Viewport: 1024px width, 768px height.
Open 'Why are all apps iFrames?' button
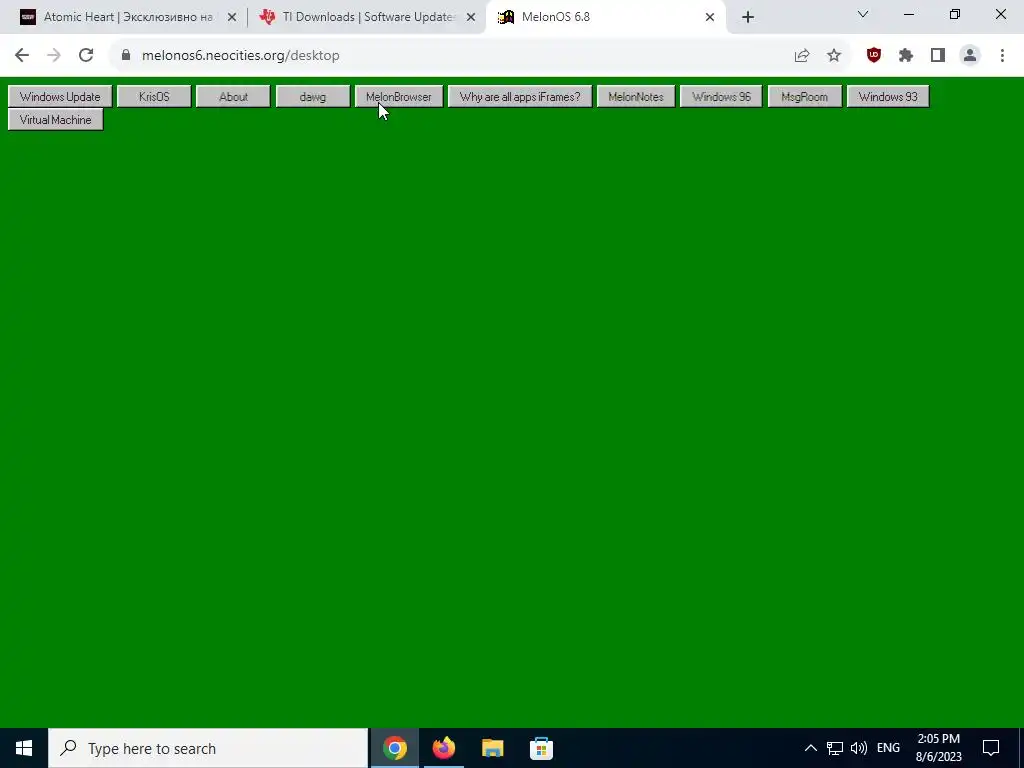[520, 97]
